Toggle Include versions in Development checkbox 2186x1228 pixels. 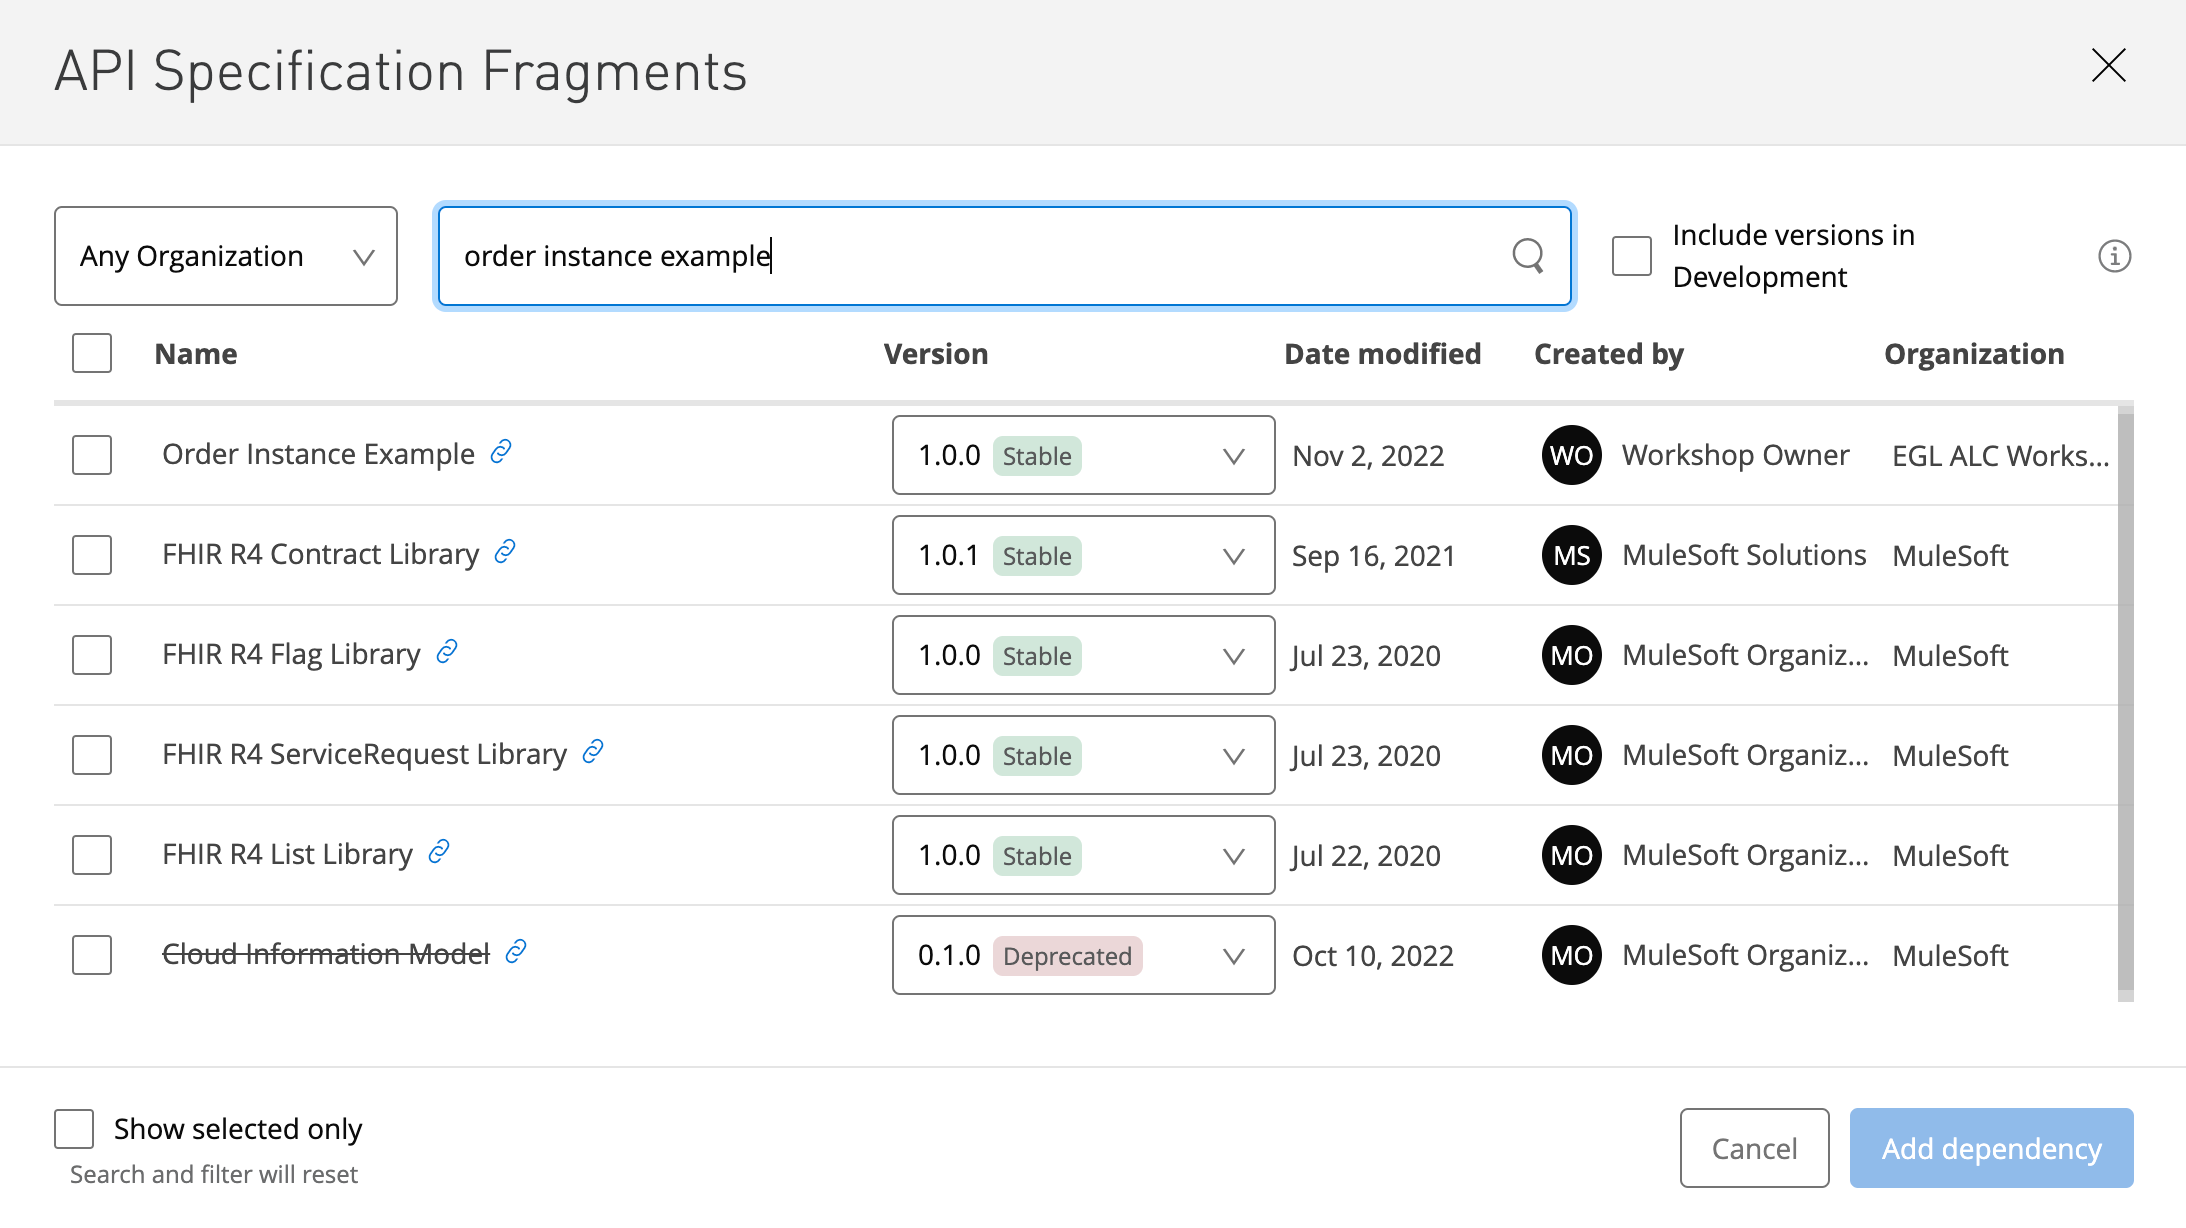(1629, 255)
